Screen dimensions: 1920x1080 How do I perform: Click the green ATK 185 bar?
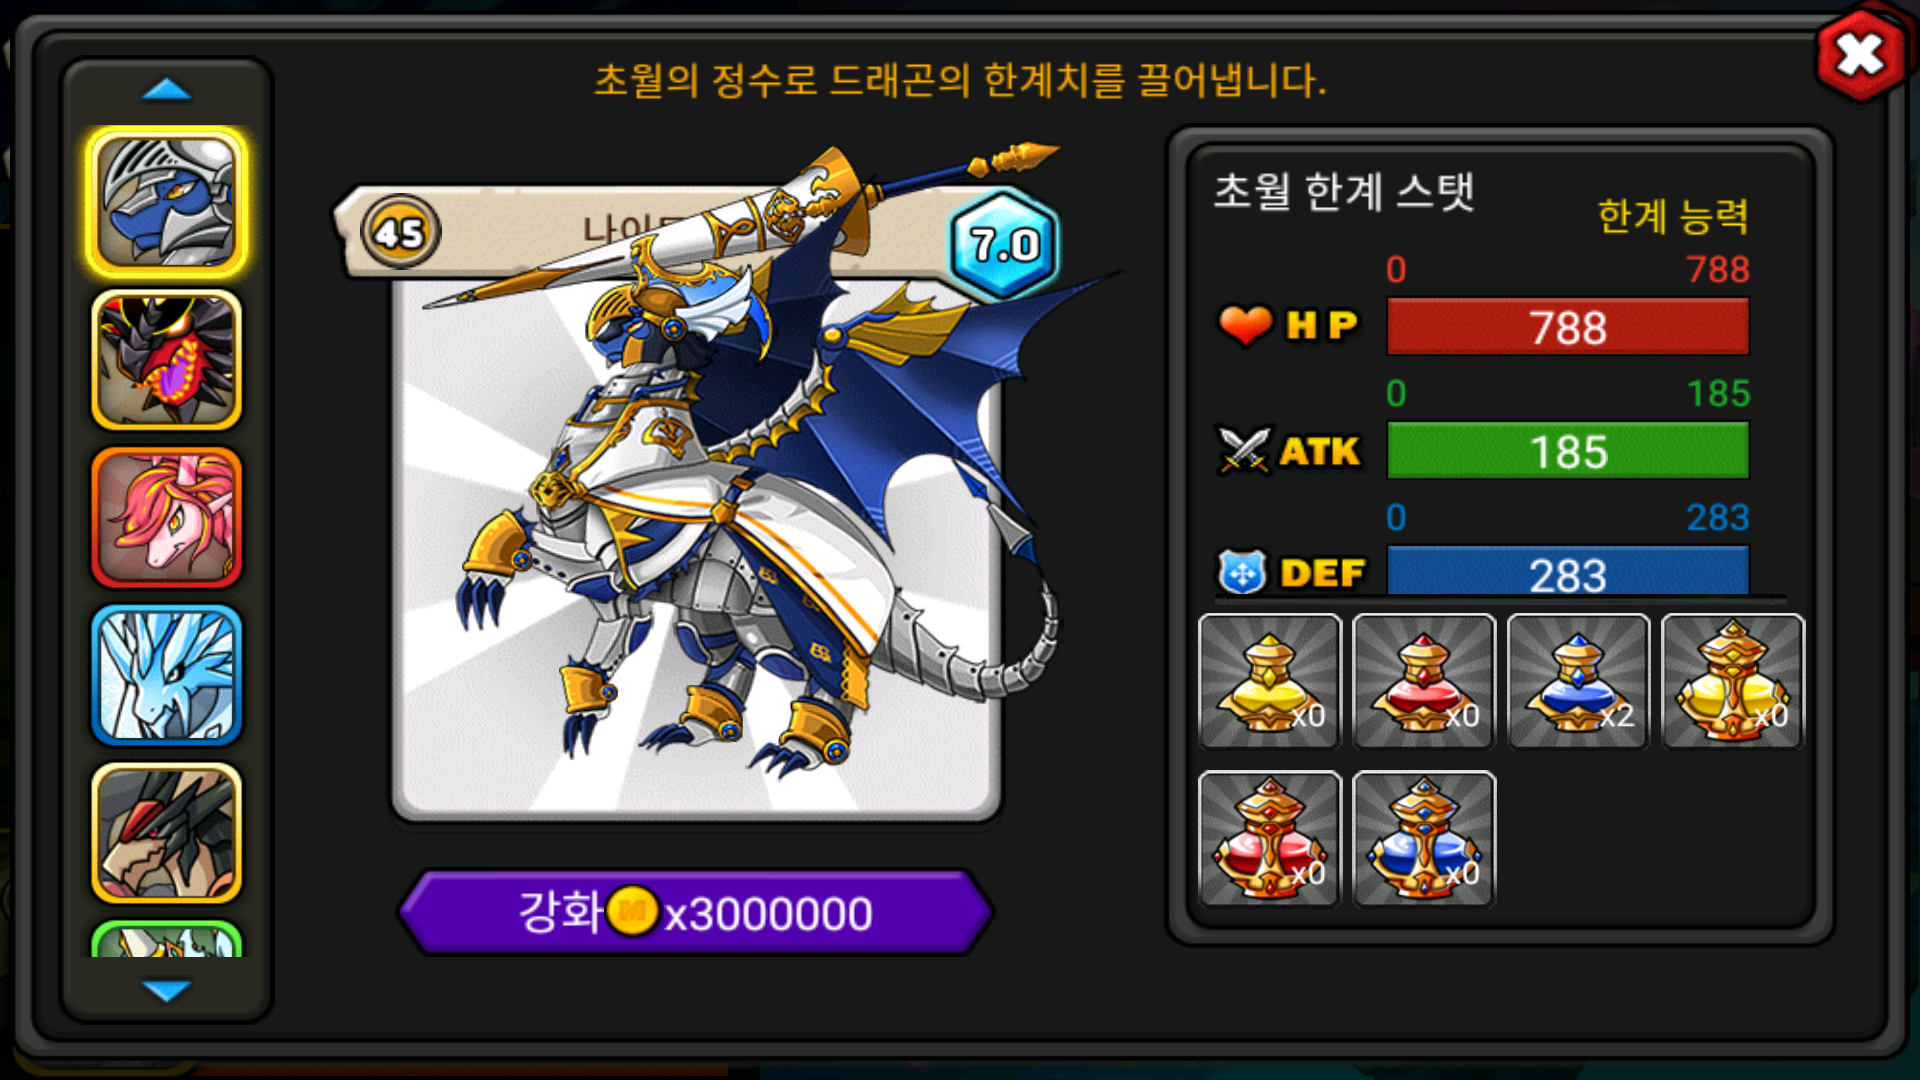1568,451
